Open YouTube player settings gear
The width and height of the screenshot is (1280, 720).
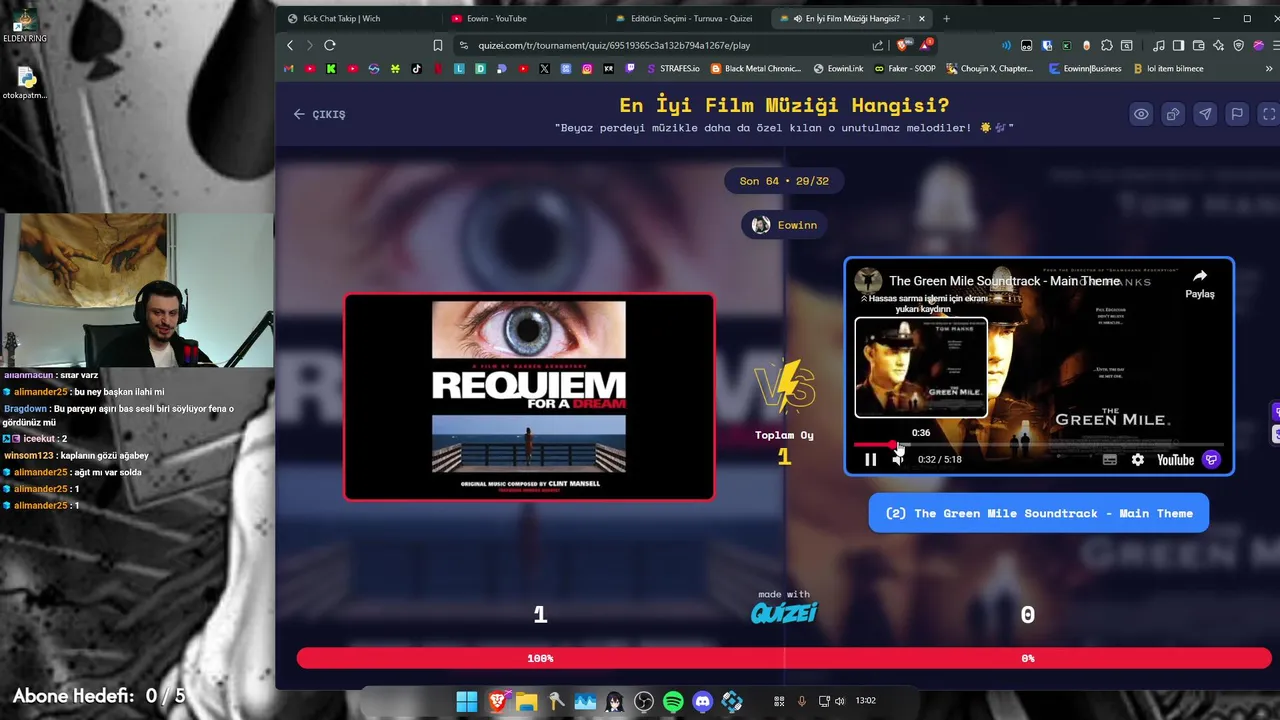click(x=1137, y=460)
